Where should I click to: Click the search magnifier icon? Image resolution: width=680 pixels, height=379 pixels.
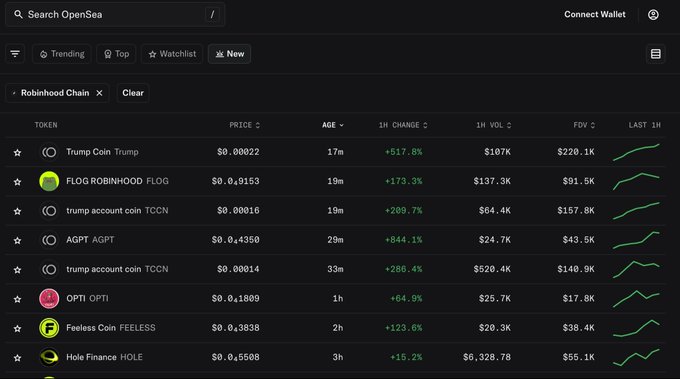point(18,14)
